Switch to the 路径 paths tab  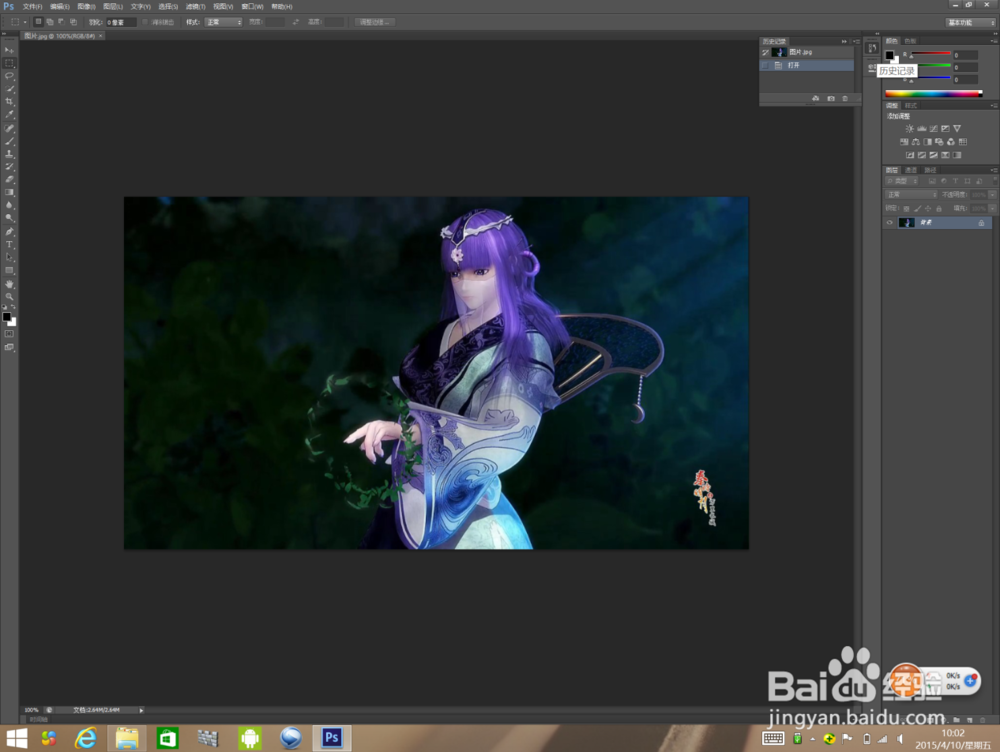tap(930, 170)
